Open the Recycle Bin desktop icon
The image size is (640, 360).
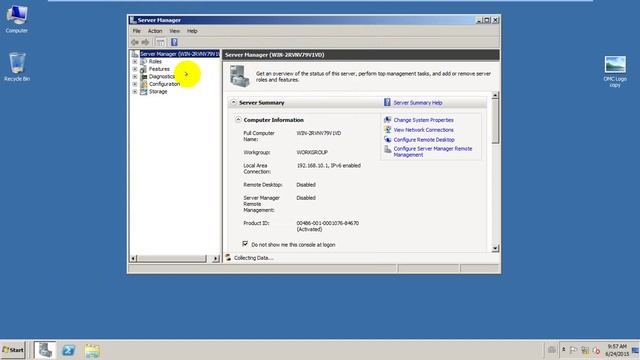pos(17,67)
